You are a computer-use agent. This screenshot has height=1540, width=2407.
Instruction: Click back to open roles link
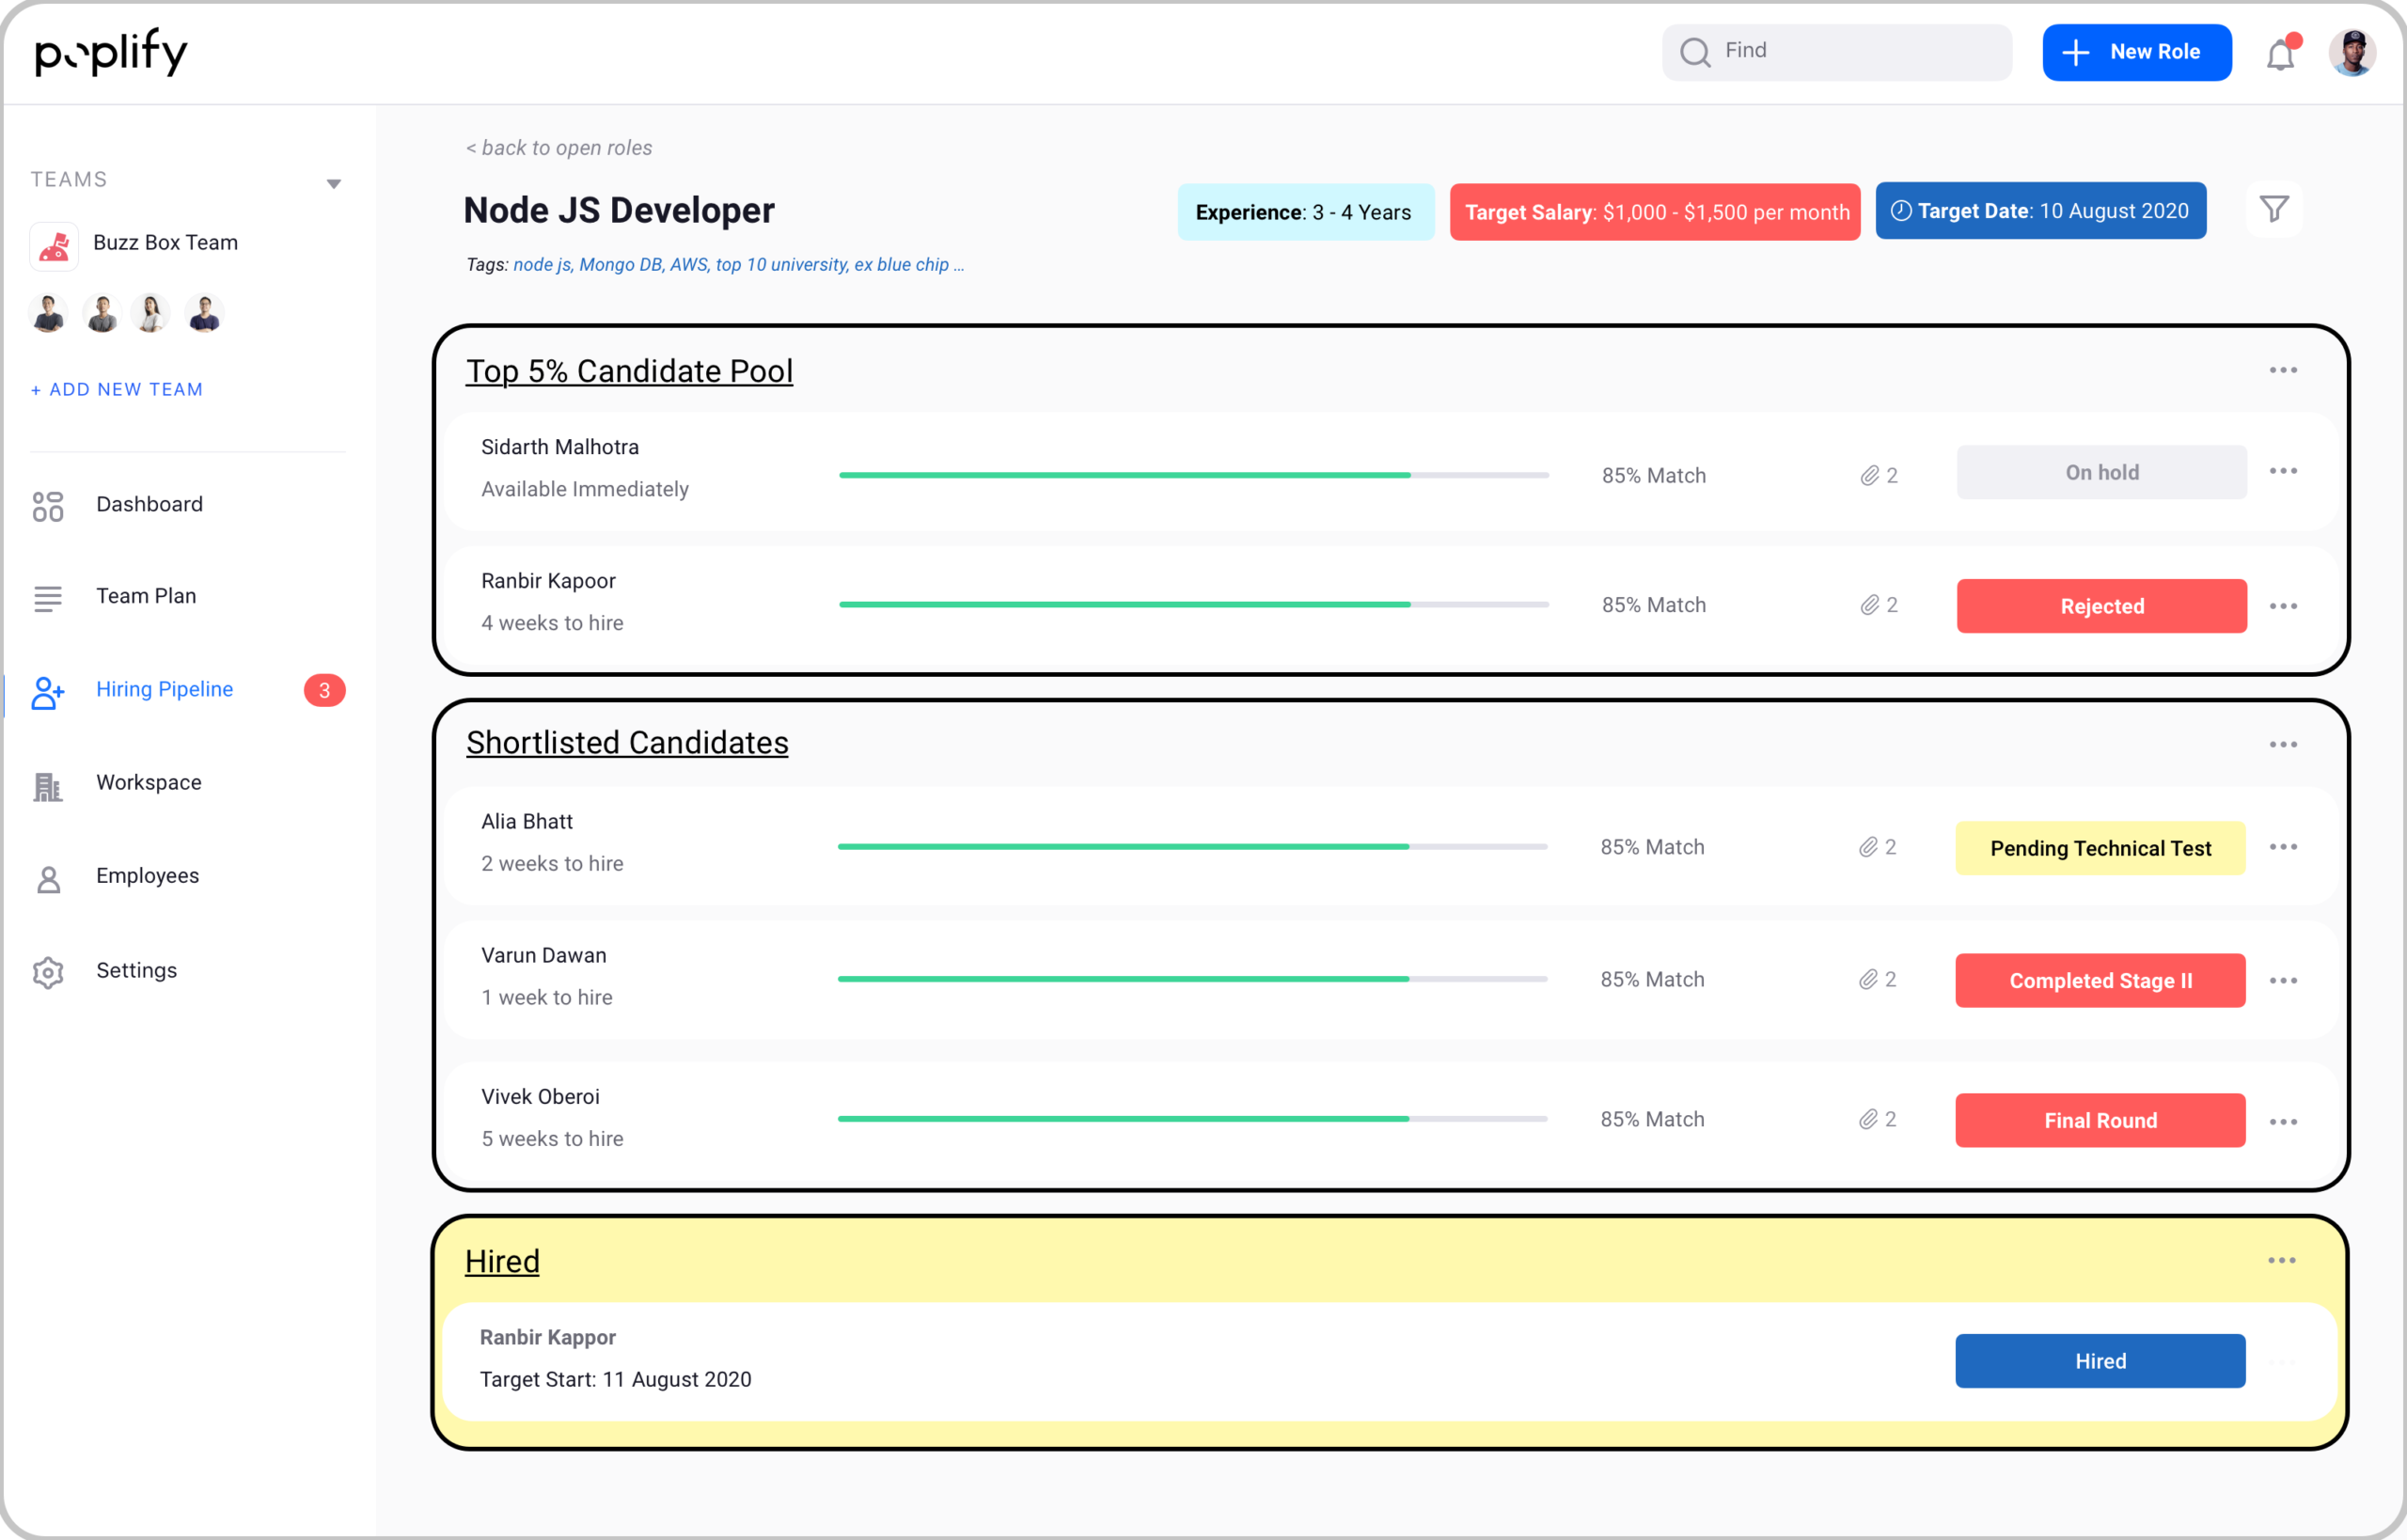559,148
